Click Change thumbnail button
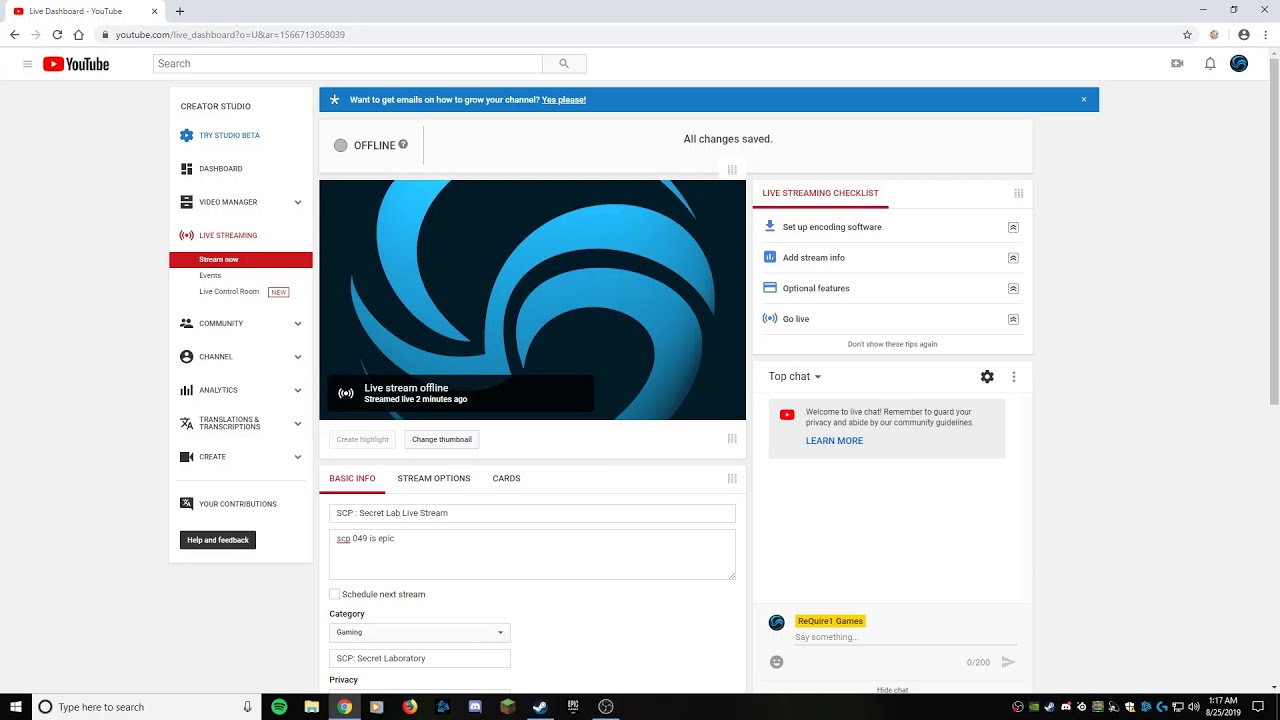 point(442,439)
